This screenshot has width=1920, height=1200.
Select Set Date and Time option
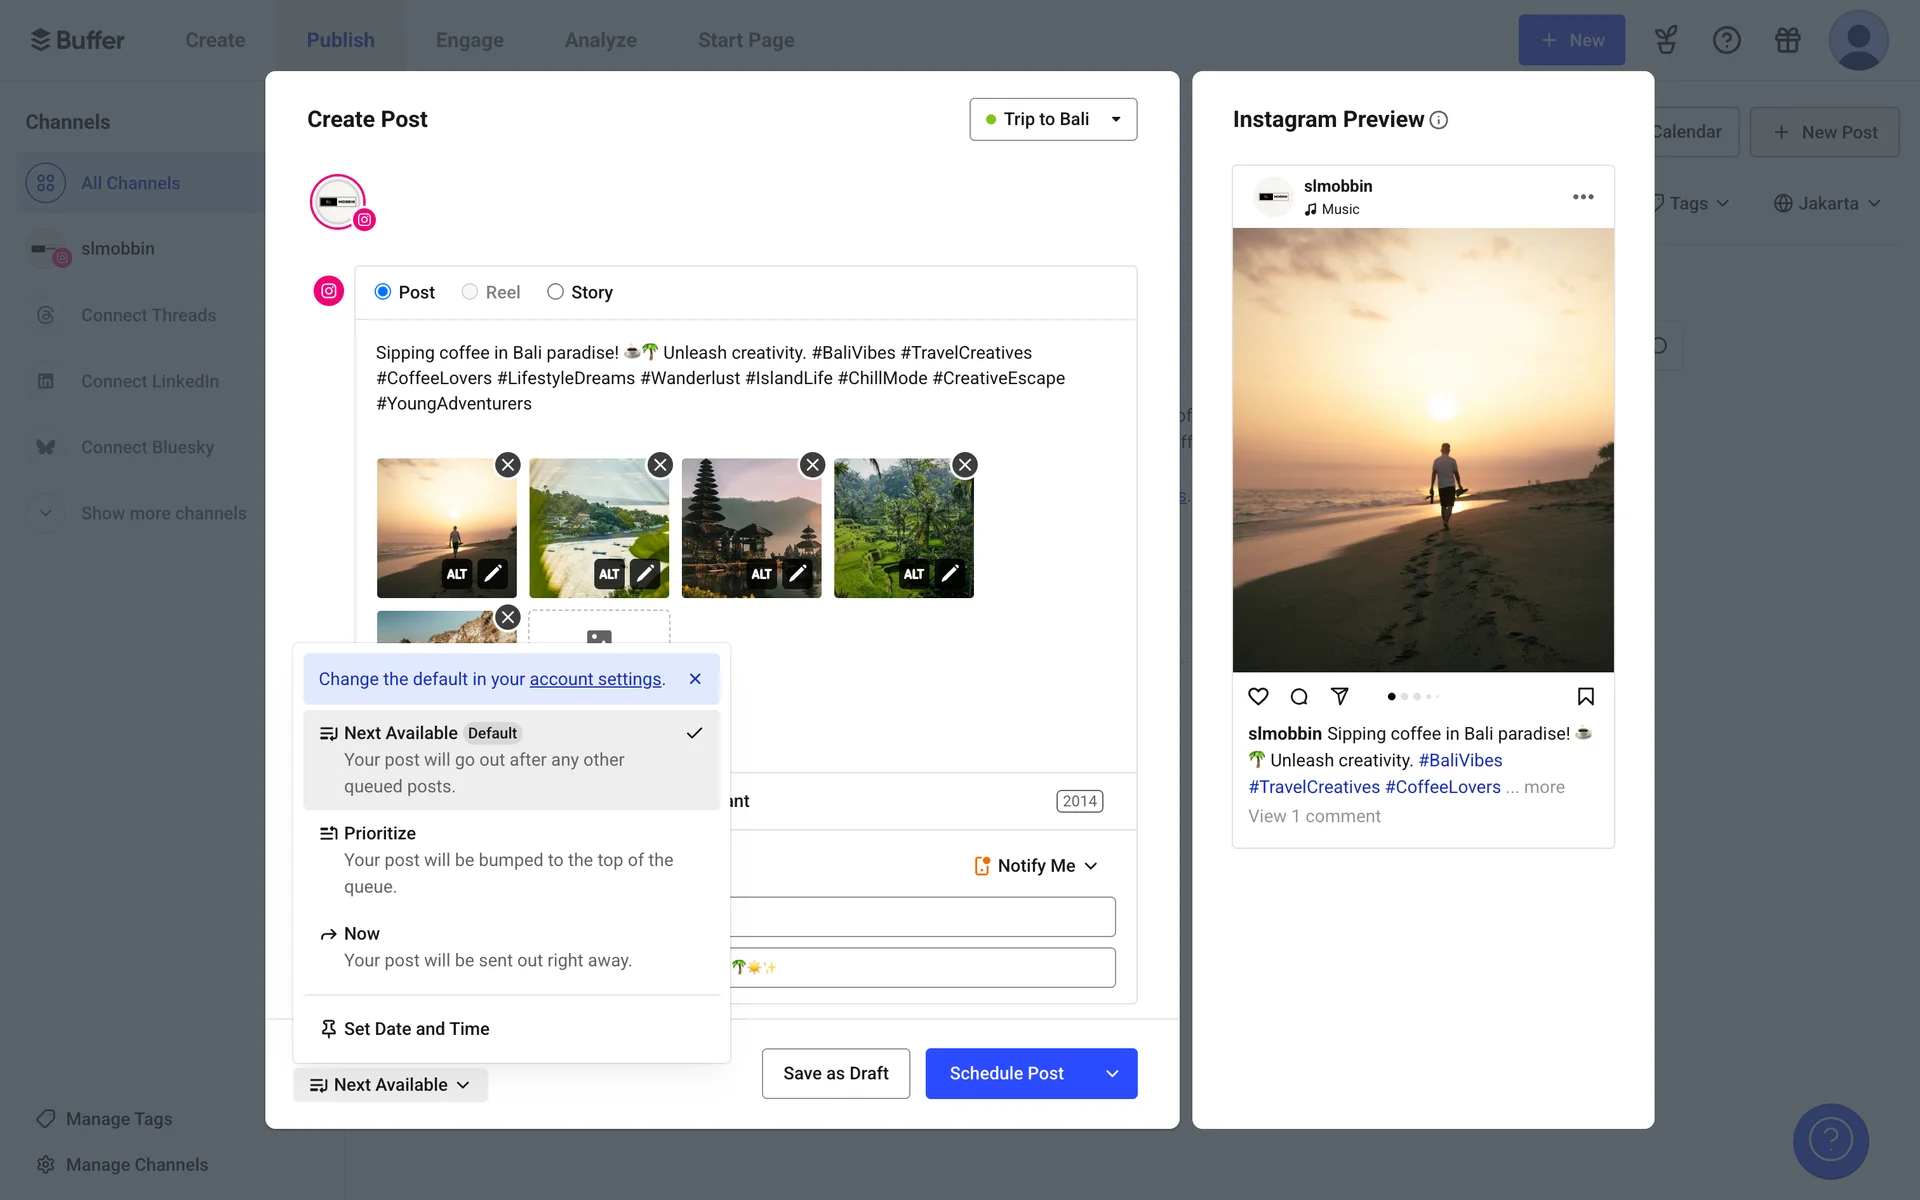[x=416, y=1029]
